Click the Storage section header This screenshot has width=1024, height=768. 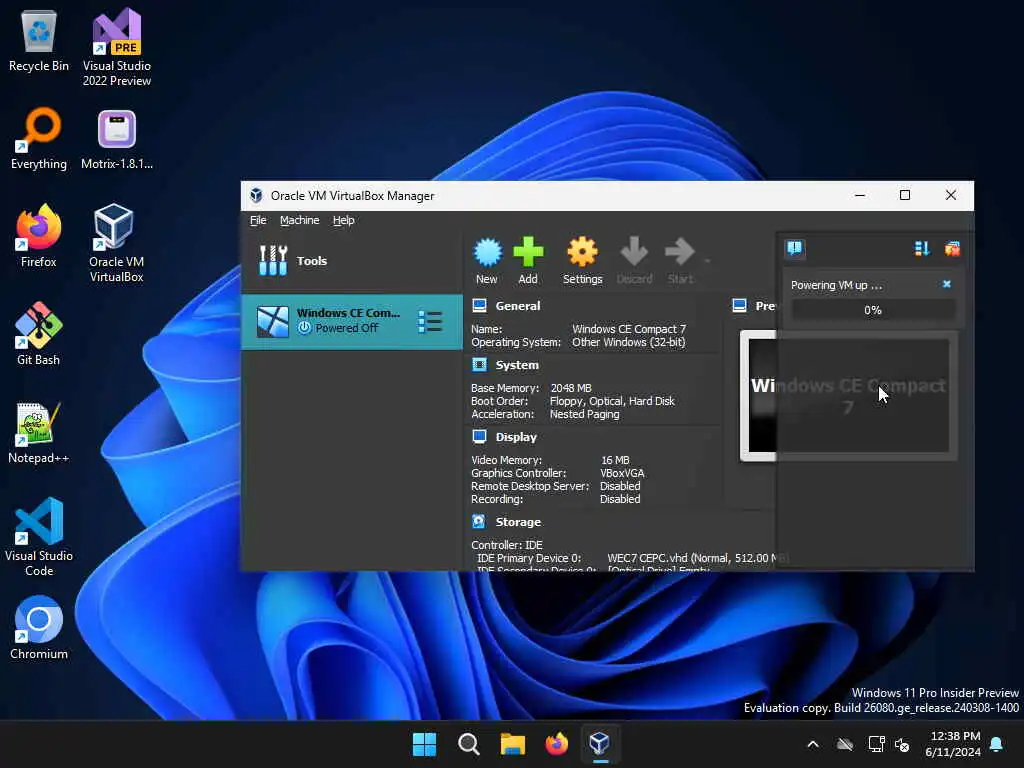(x=518, y=522)
